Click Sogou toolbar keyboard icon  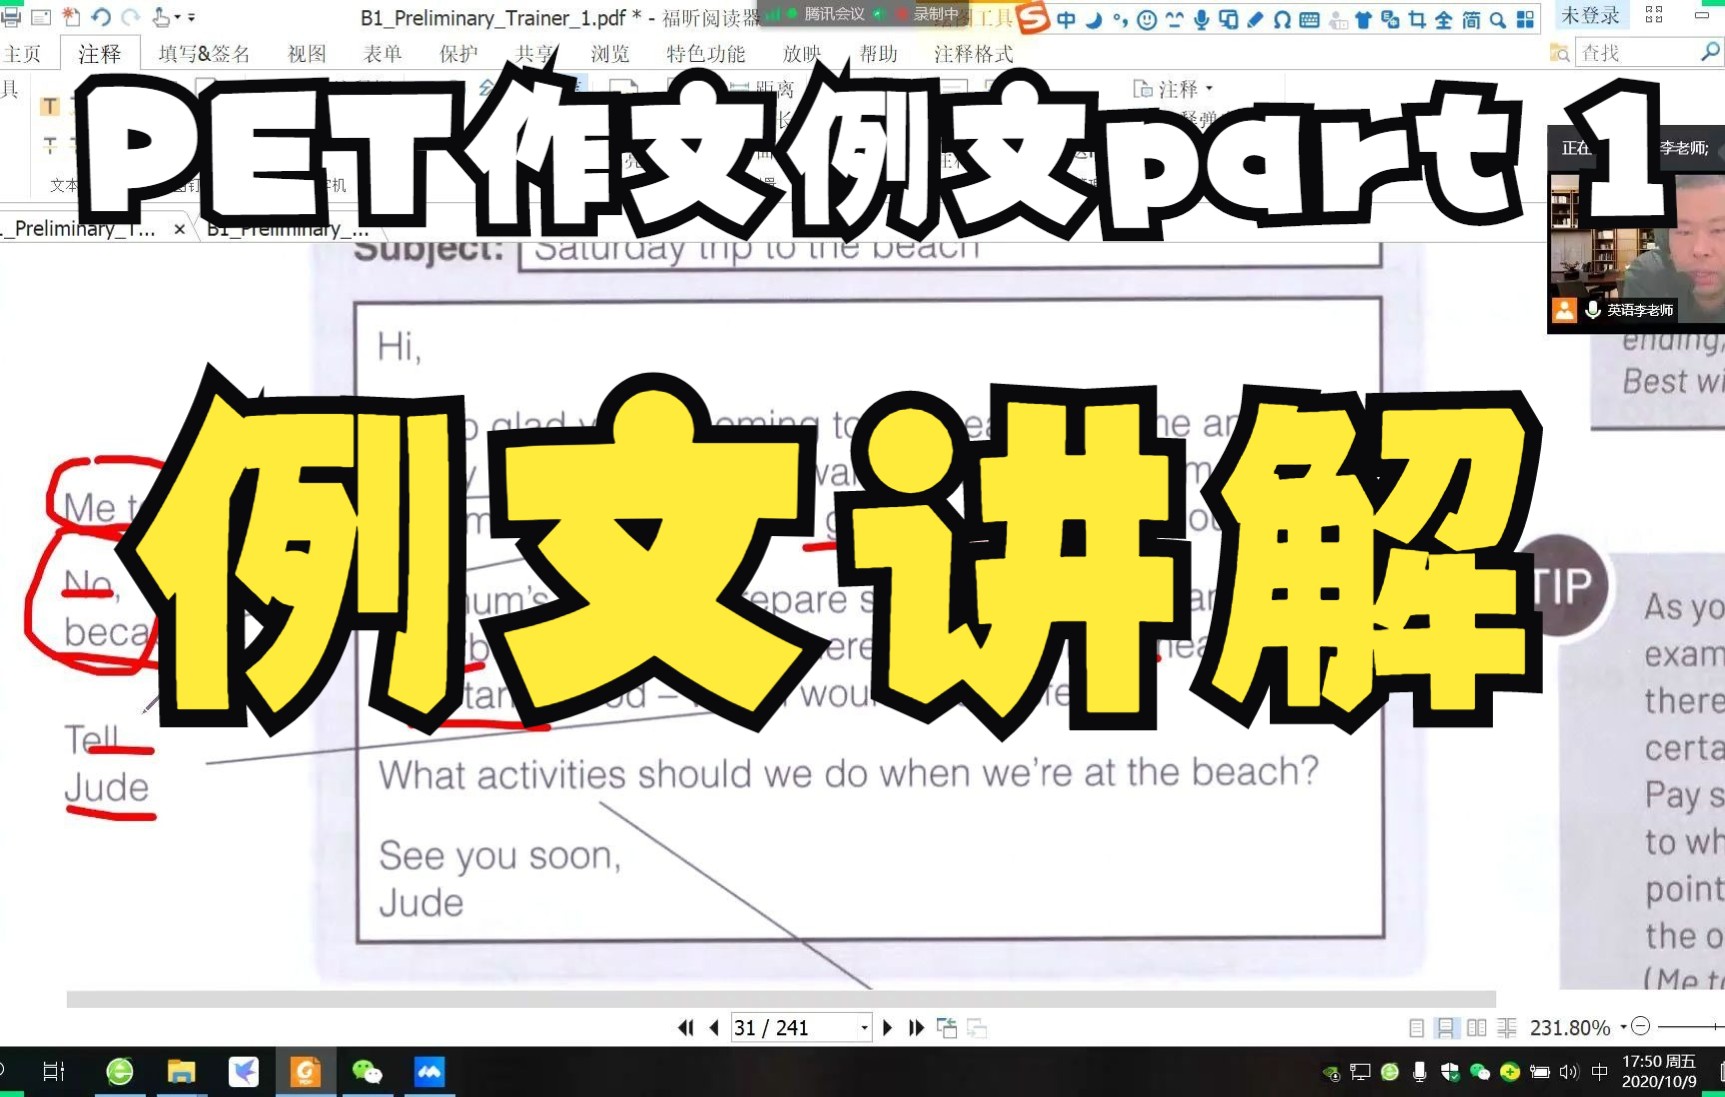point(1309,18)
